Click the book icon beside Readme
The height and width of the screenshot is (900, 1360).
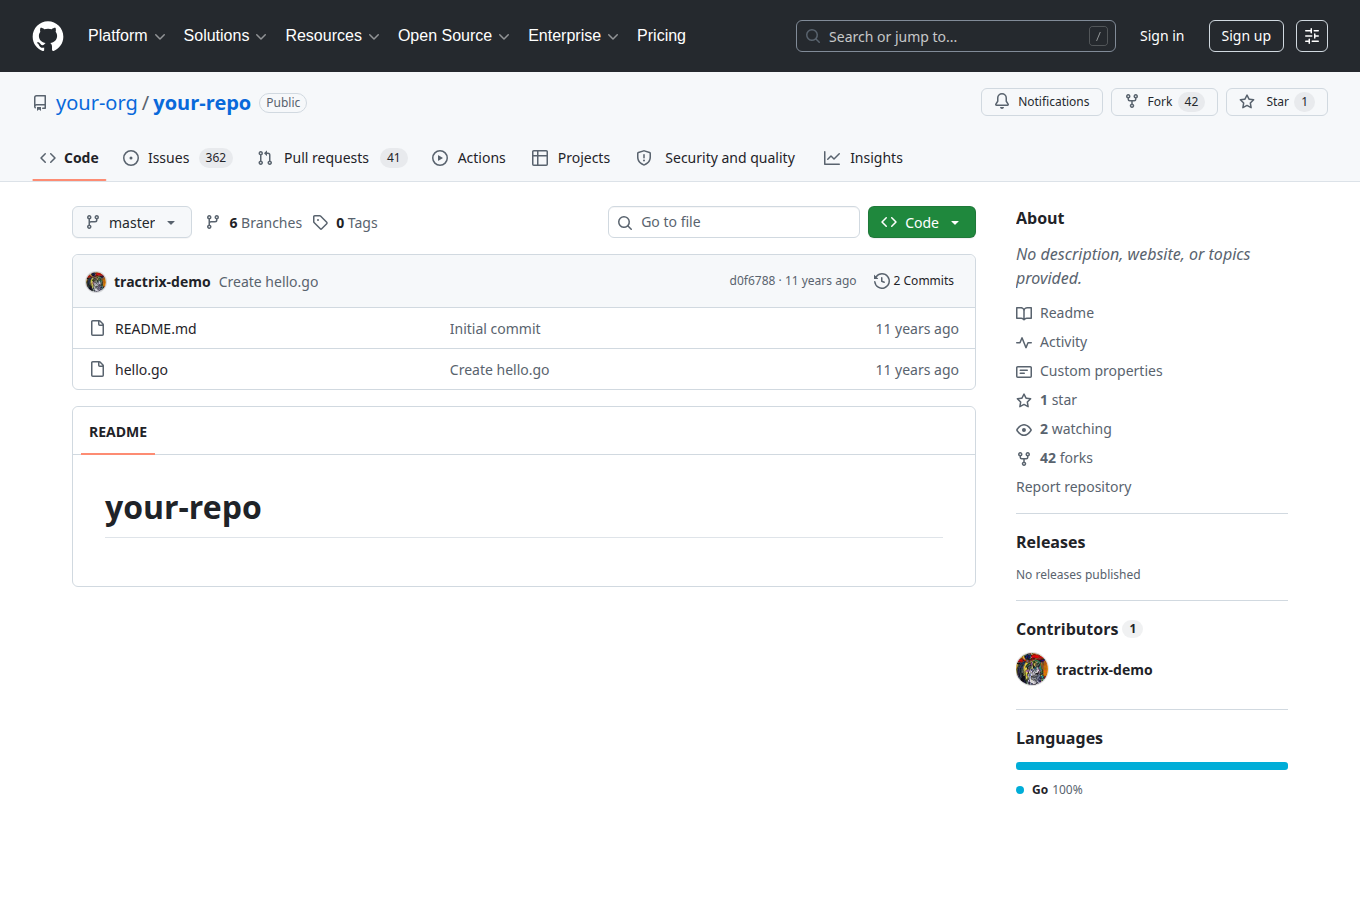coord(1024,313)
